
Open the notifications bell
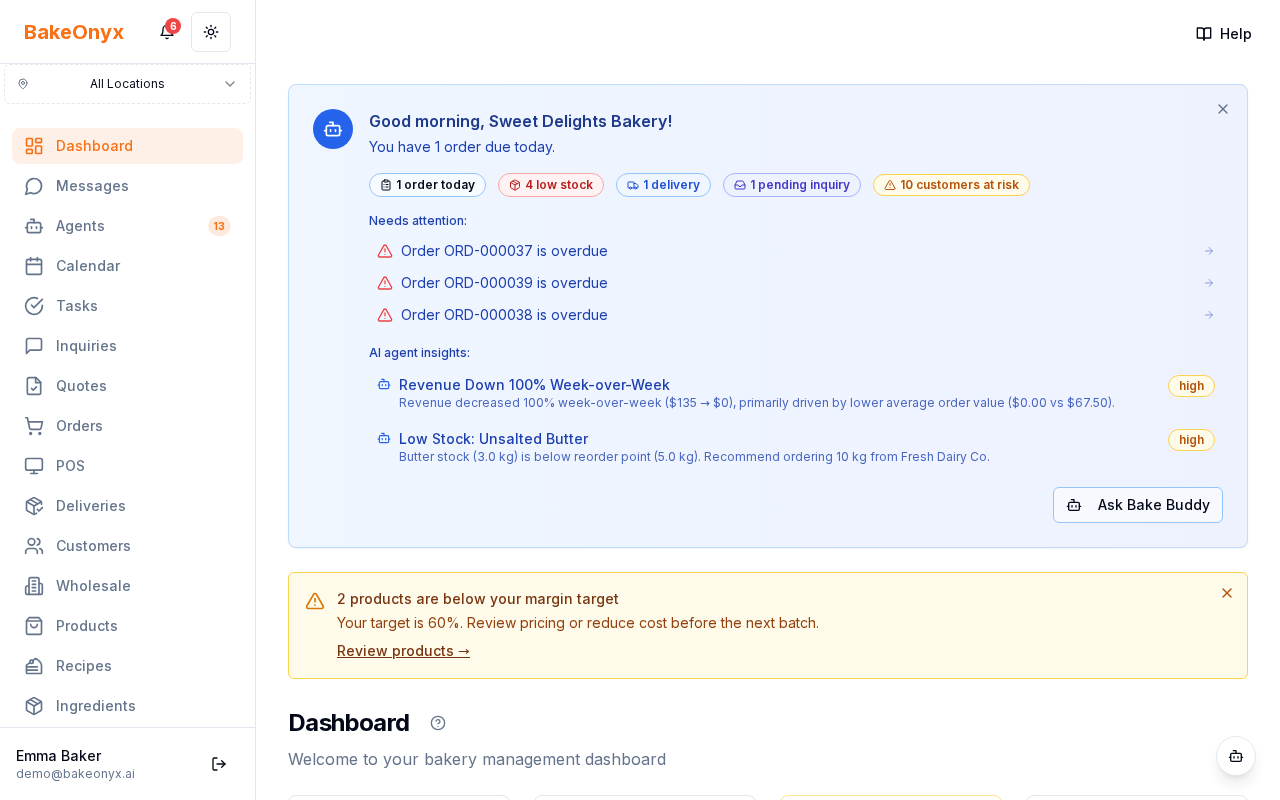(167, 32)
